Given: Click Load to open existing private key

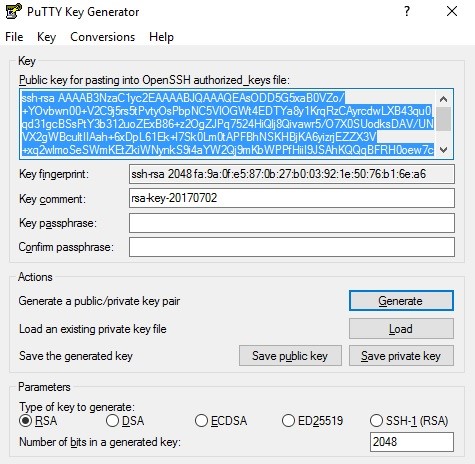Looking at the screenshot, I should tap(401, 329).
